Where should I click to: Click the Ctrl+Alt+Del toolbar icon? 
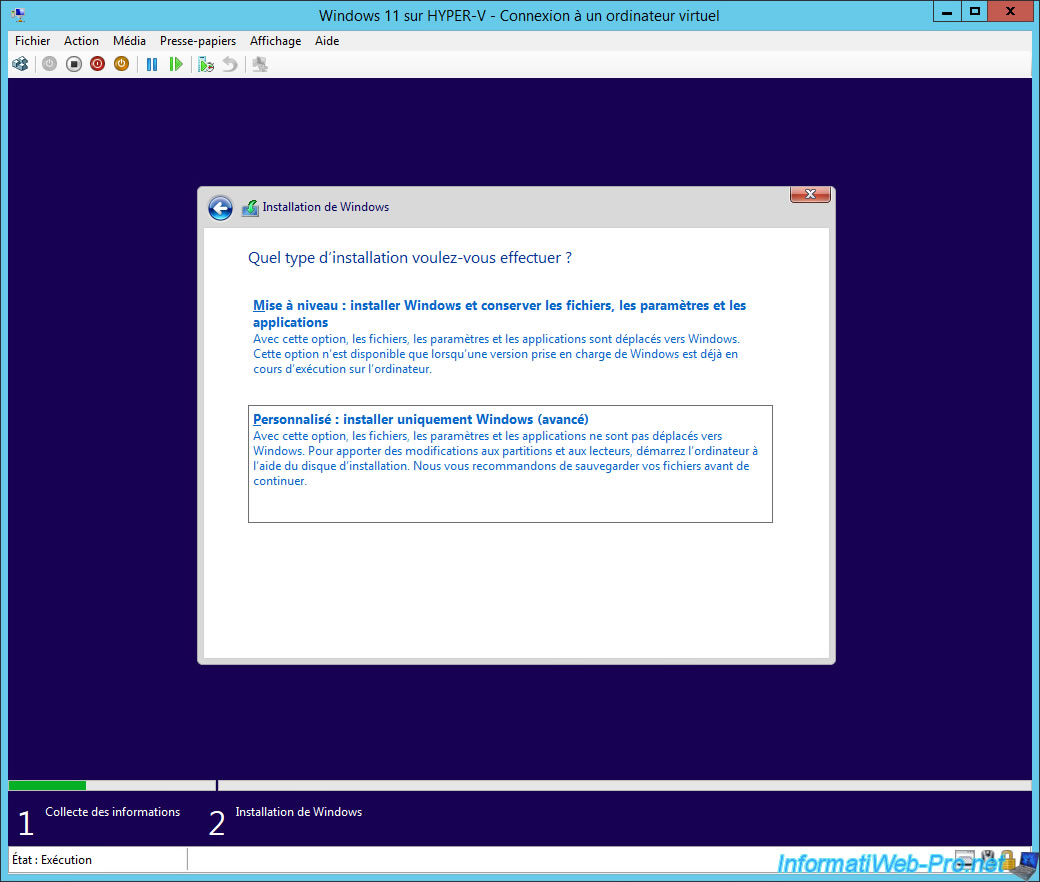(20, 64)
